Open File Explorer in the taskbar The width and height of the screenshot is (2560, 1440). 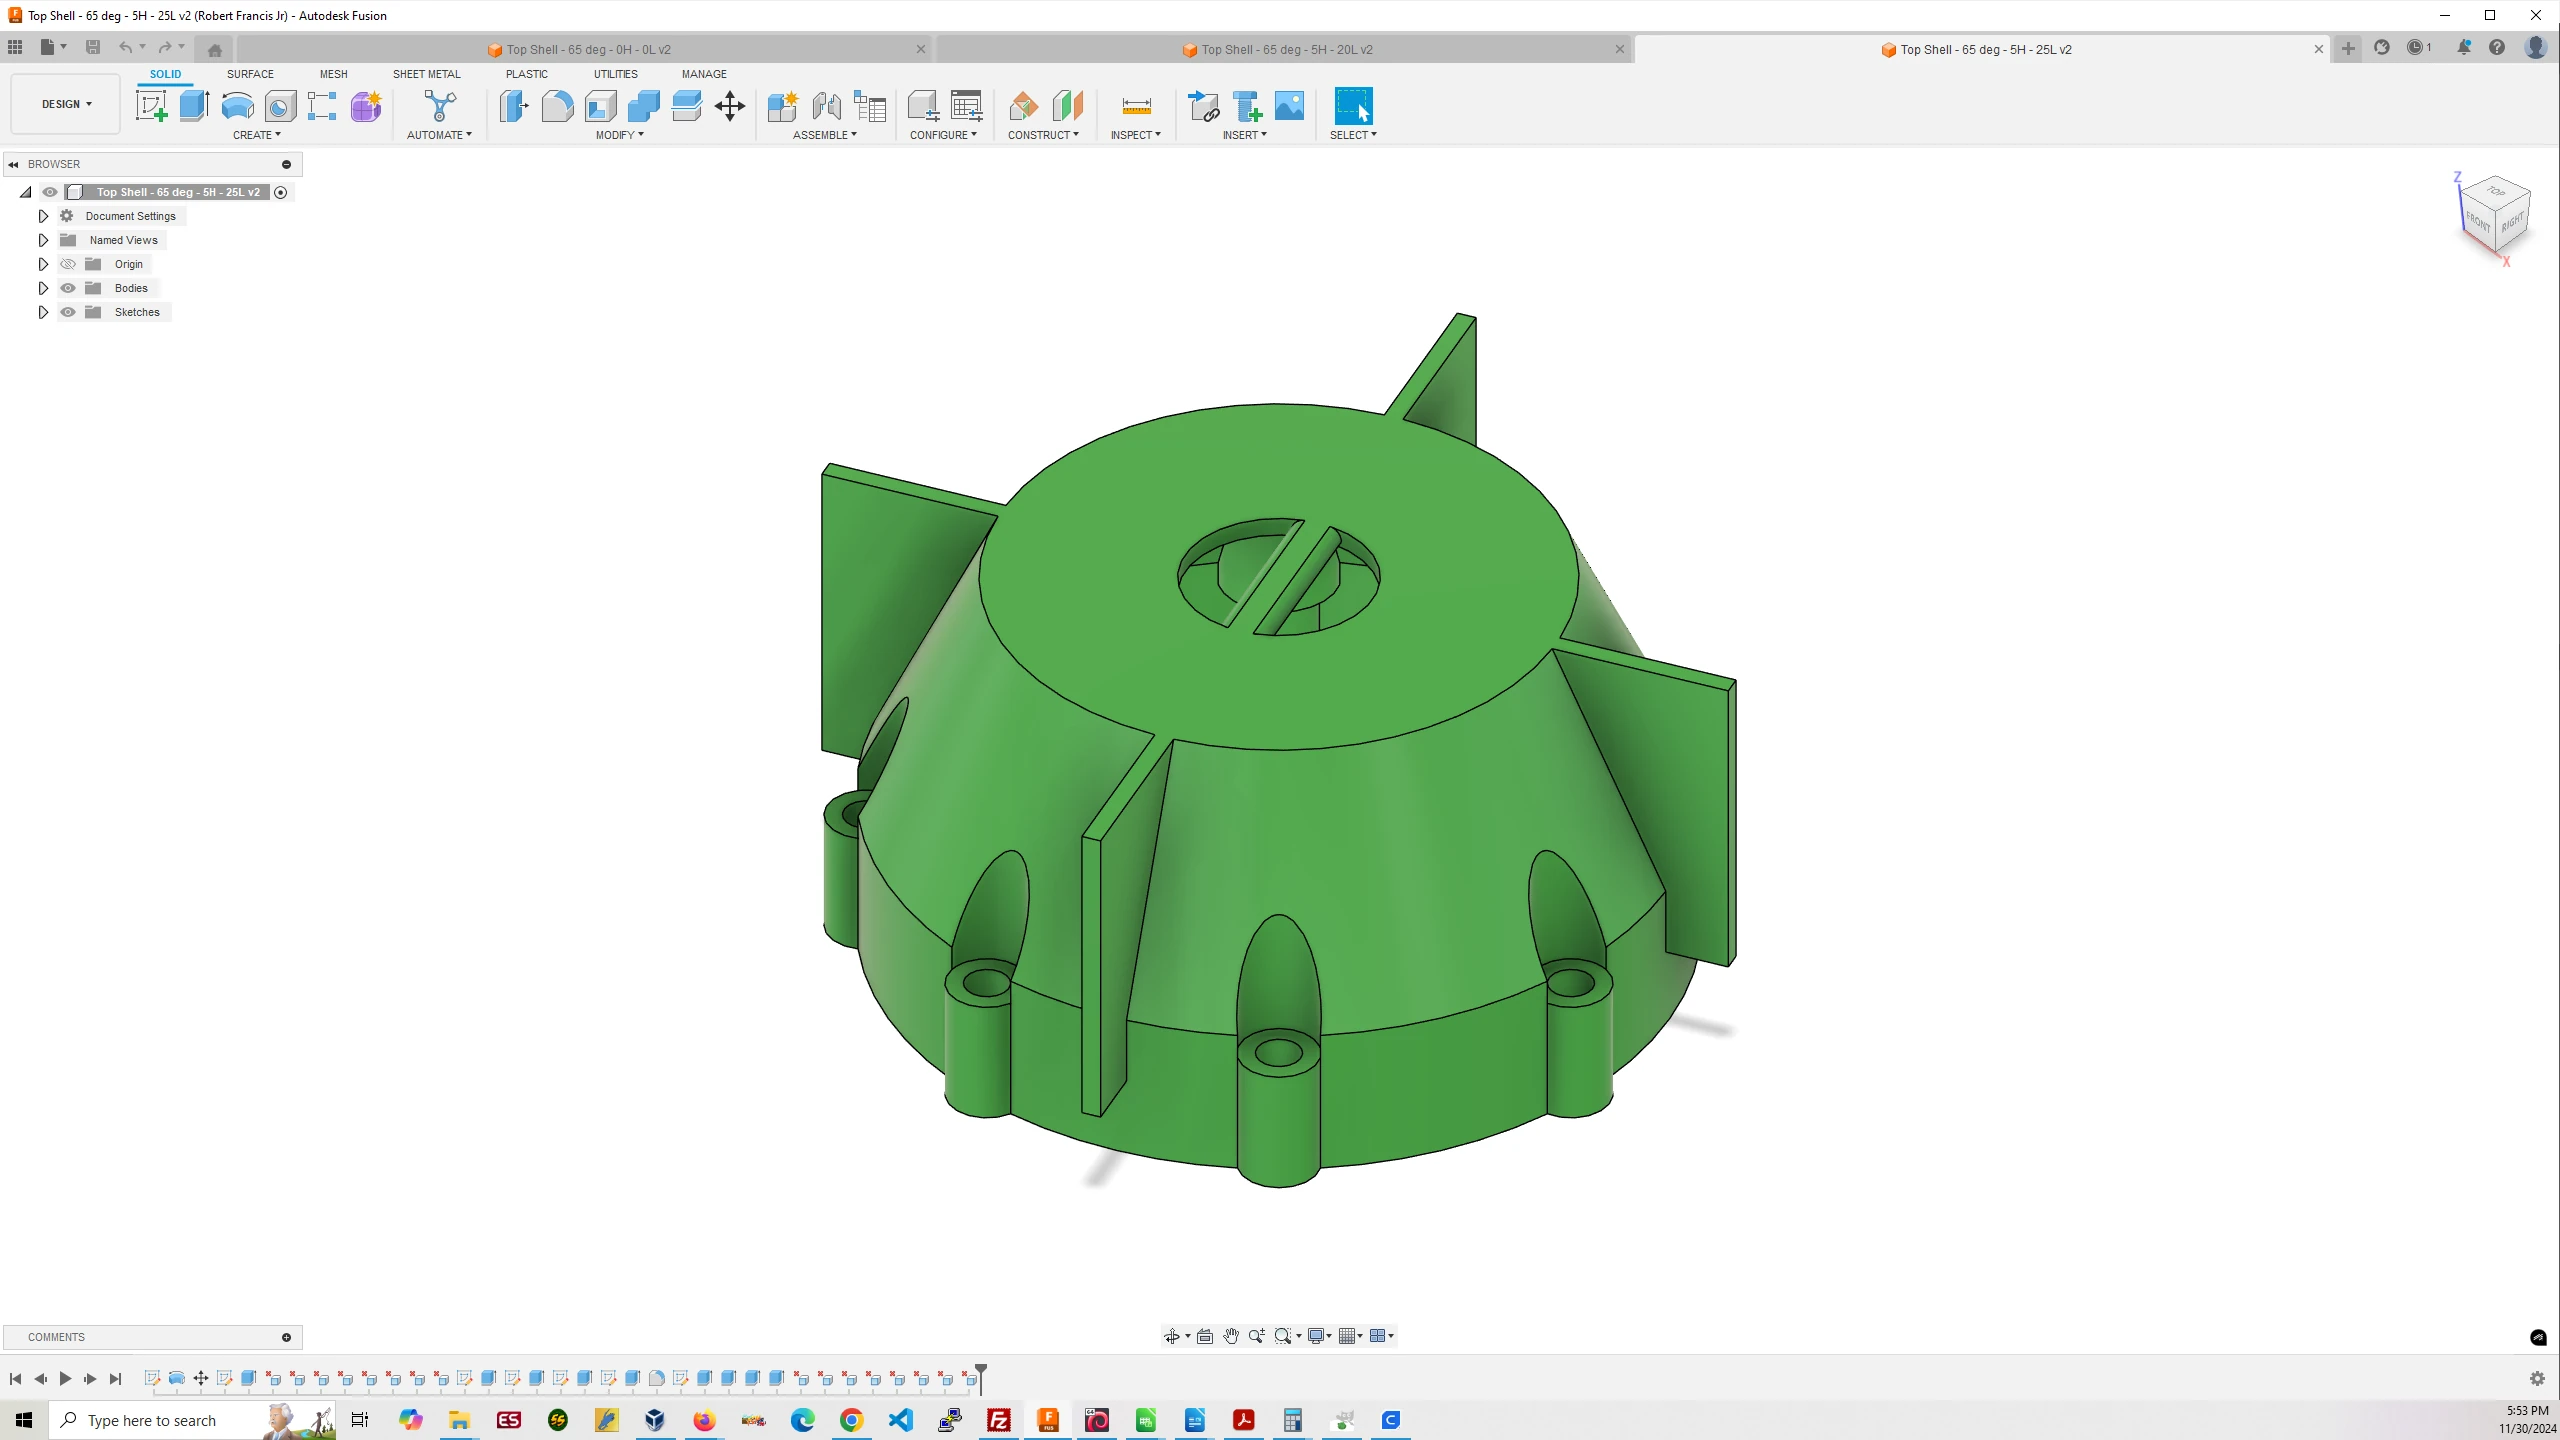(459, 1420)
